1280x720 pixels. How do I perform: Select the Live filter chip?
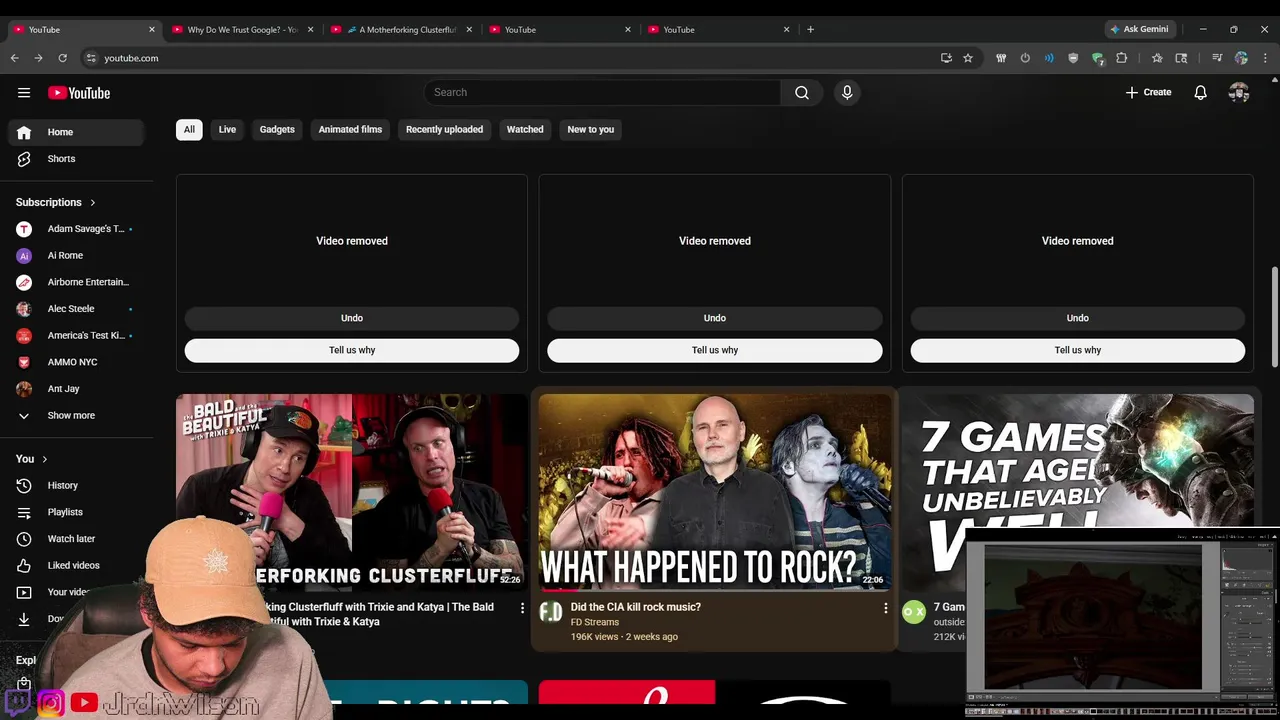[x=227, y=129]
